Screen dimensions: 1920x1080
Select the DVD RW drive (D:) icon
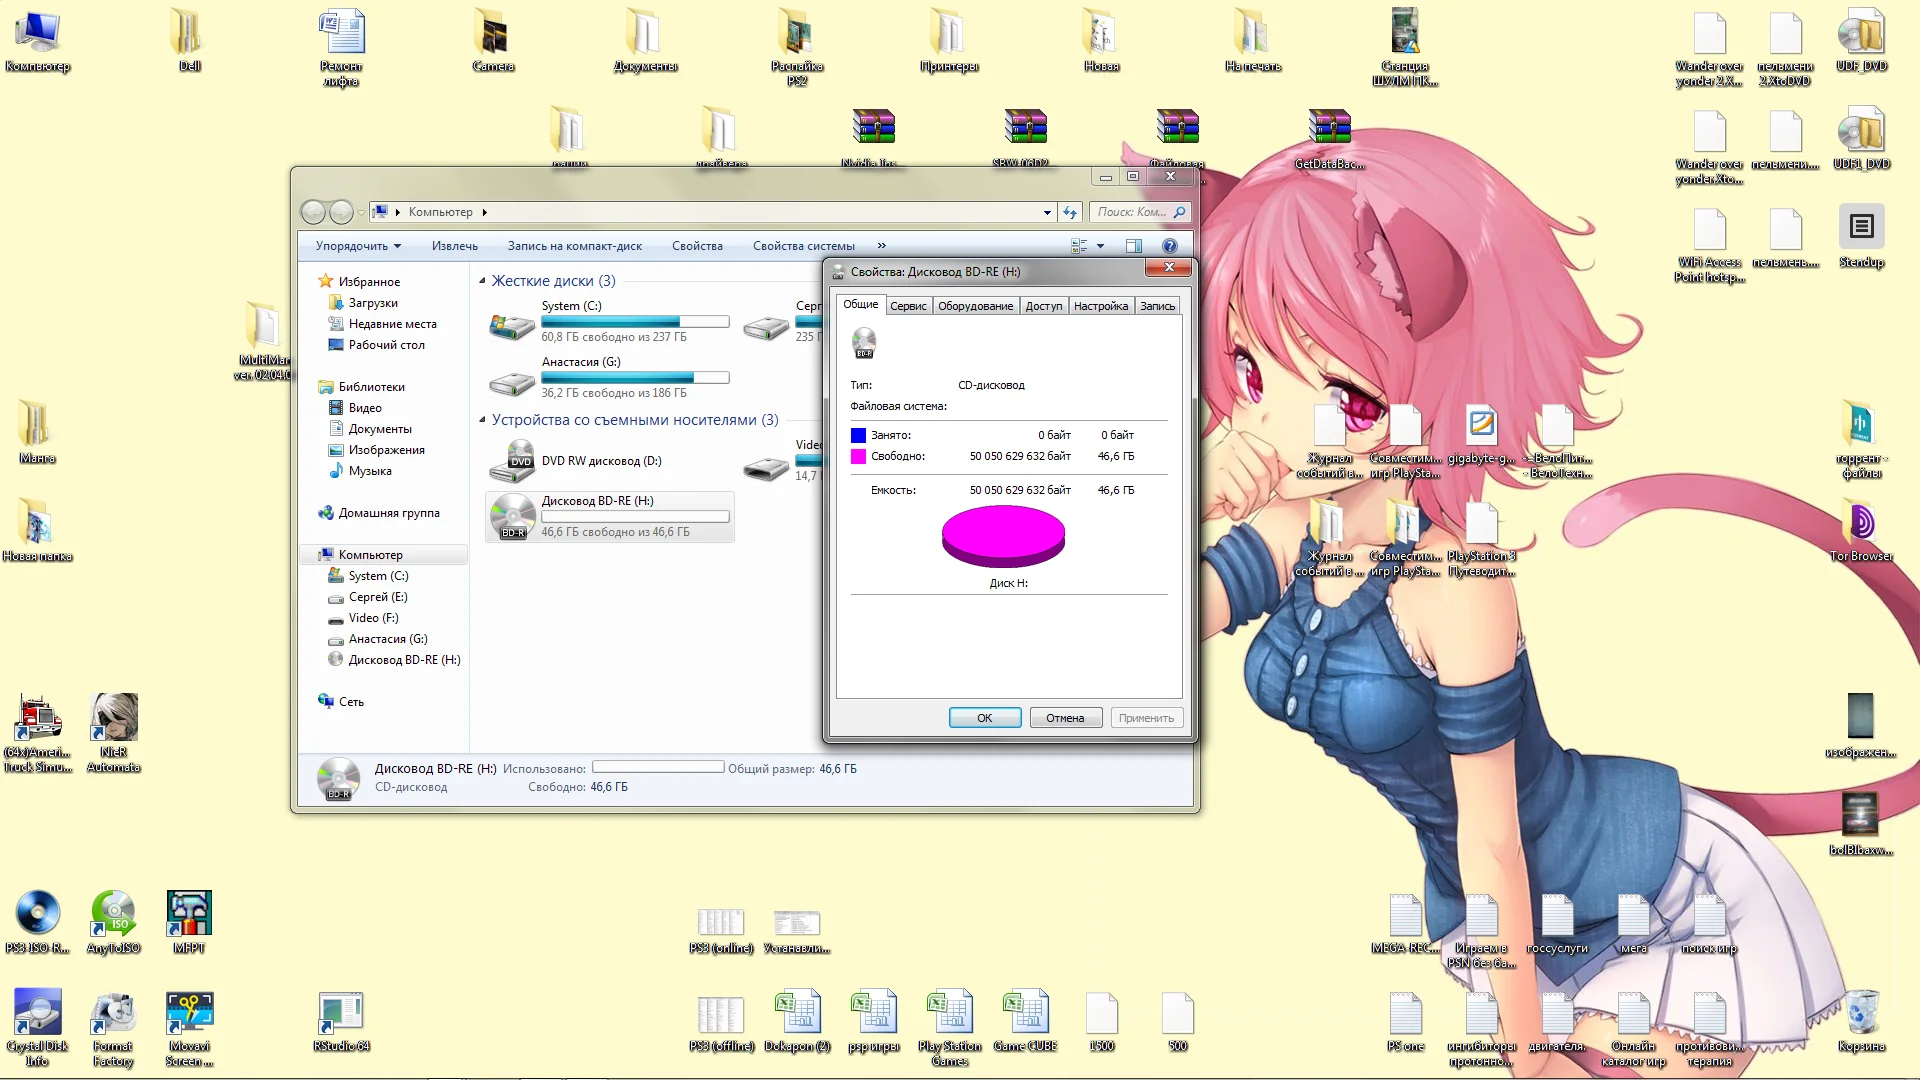tap(513, 461)
